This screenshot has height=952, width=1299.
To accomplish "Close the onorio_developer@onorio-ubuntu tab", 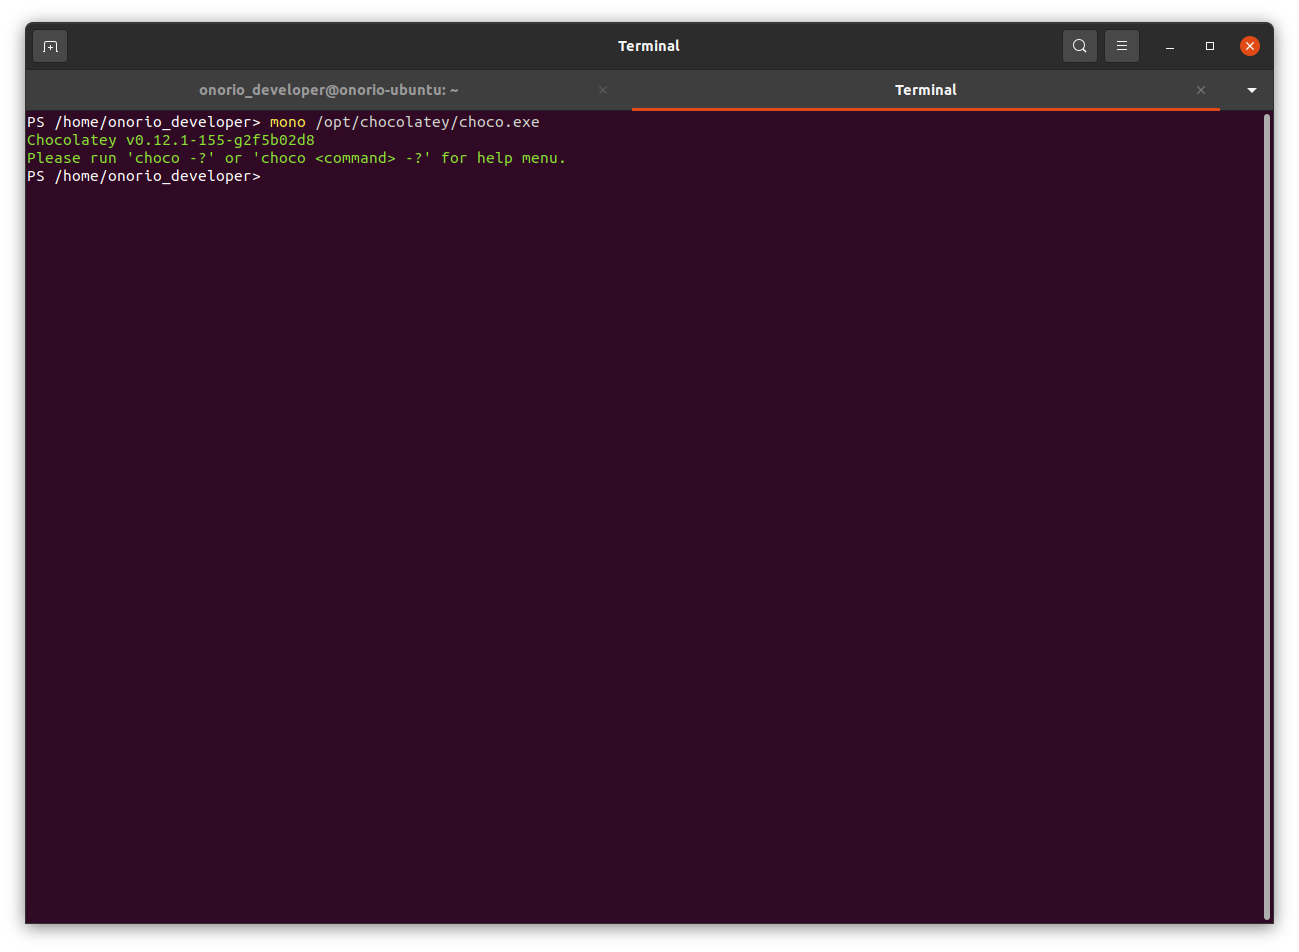I will [603, 90].
